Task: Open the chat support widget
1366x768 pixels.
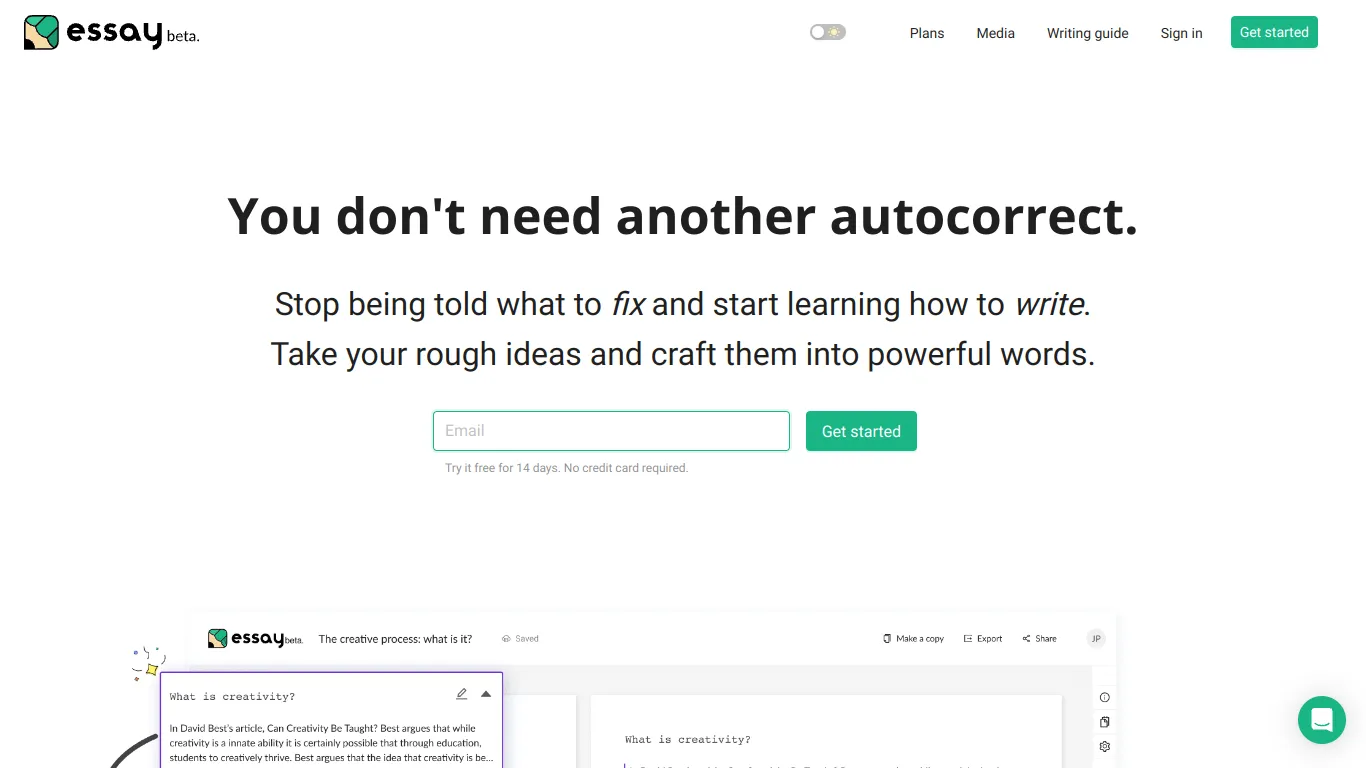Action: (1321, 719)
